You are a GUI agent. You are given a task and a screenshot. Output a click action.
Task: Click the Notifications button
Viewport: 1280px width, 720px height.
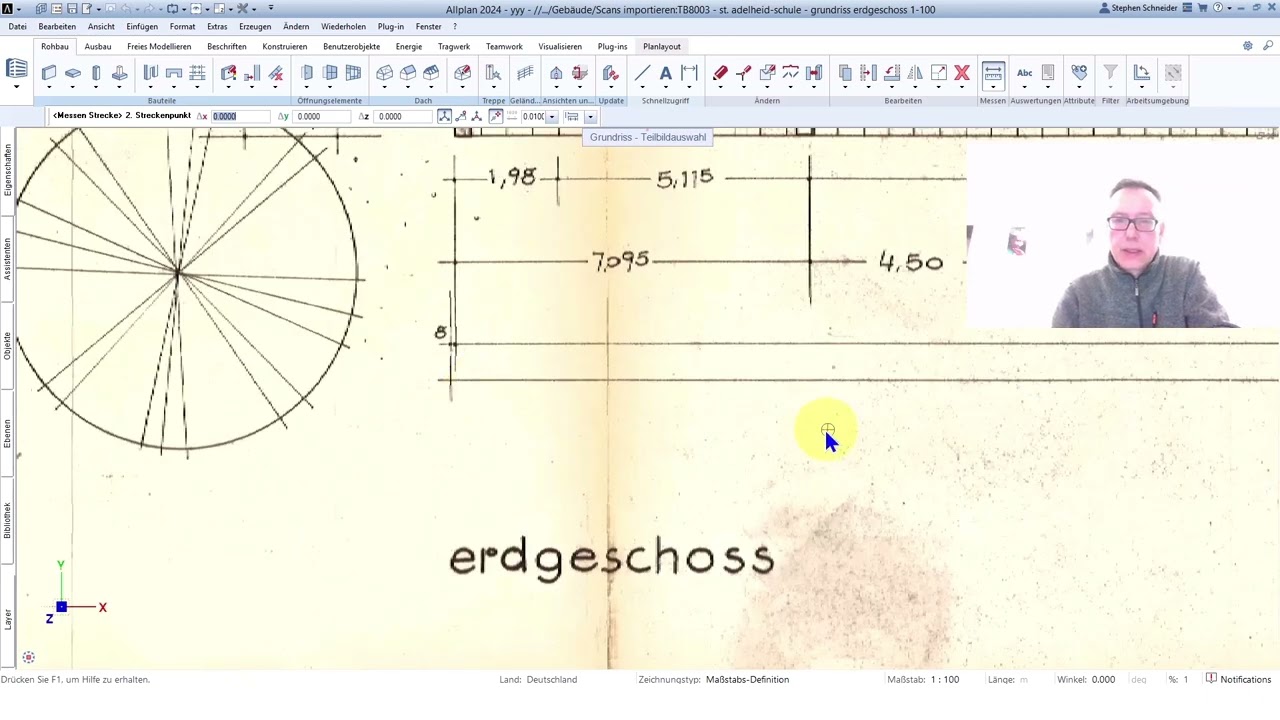pyautogui.click(x=1239, y=679)
